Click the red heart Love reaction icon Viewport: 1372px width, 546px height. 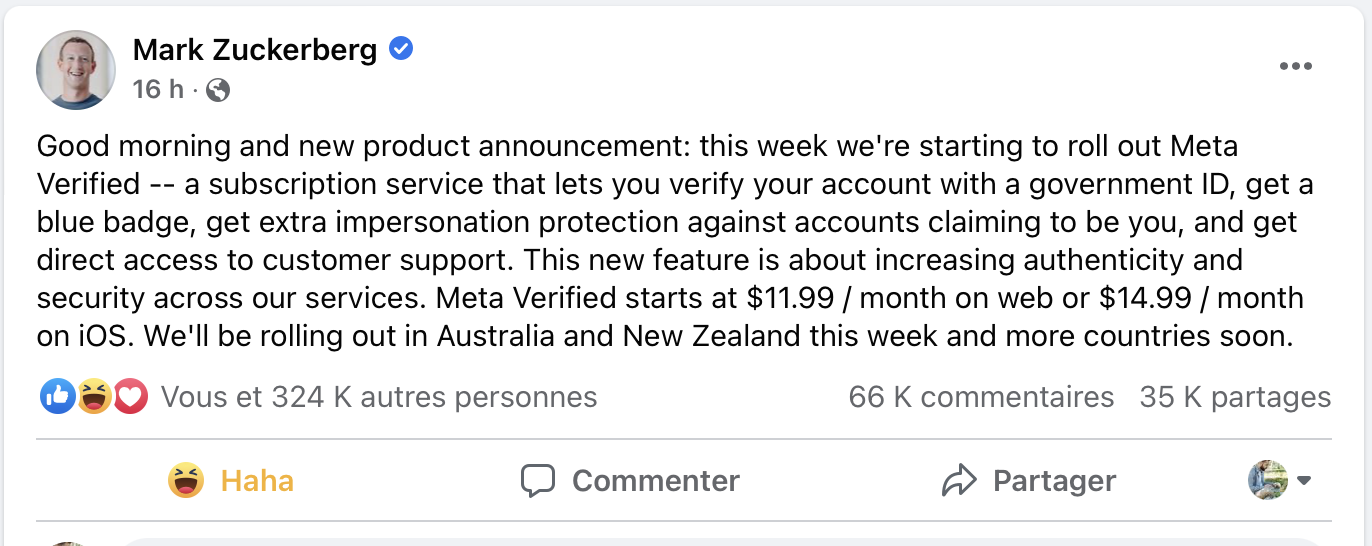(130, 397)
